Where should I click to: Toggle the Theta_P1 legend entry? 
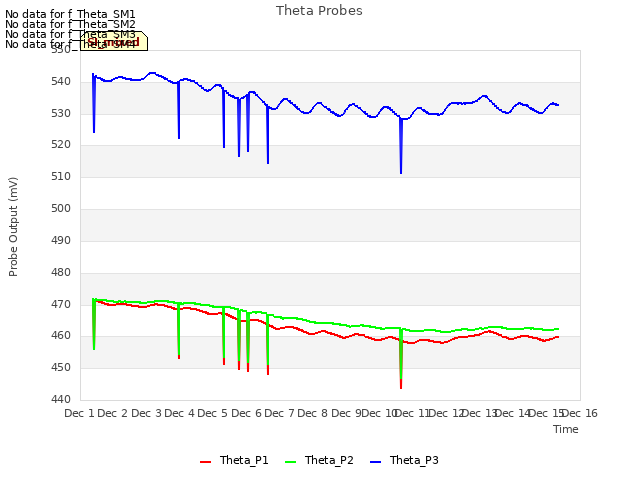(234, 460)
